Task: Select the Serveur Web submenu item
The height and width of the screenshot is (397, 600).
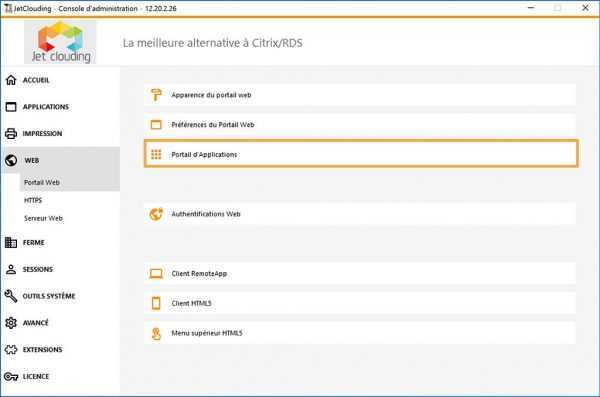Action: [43, 218]
